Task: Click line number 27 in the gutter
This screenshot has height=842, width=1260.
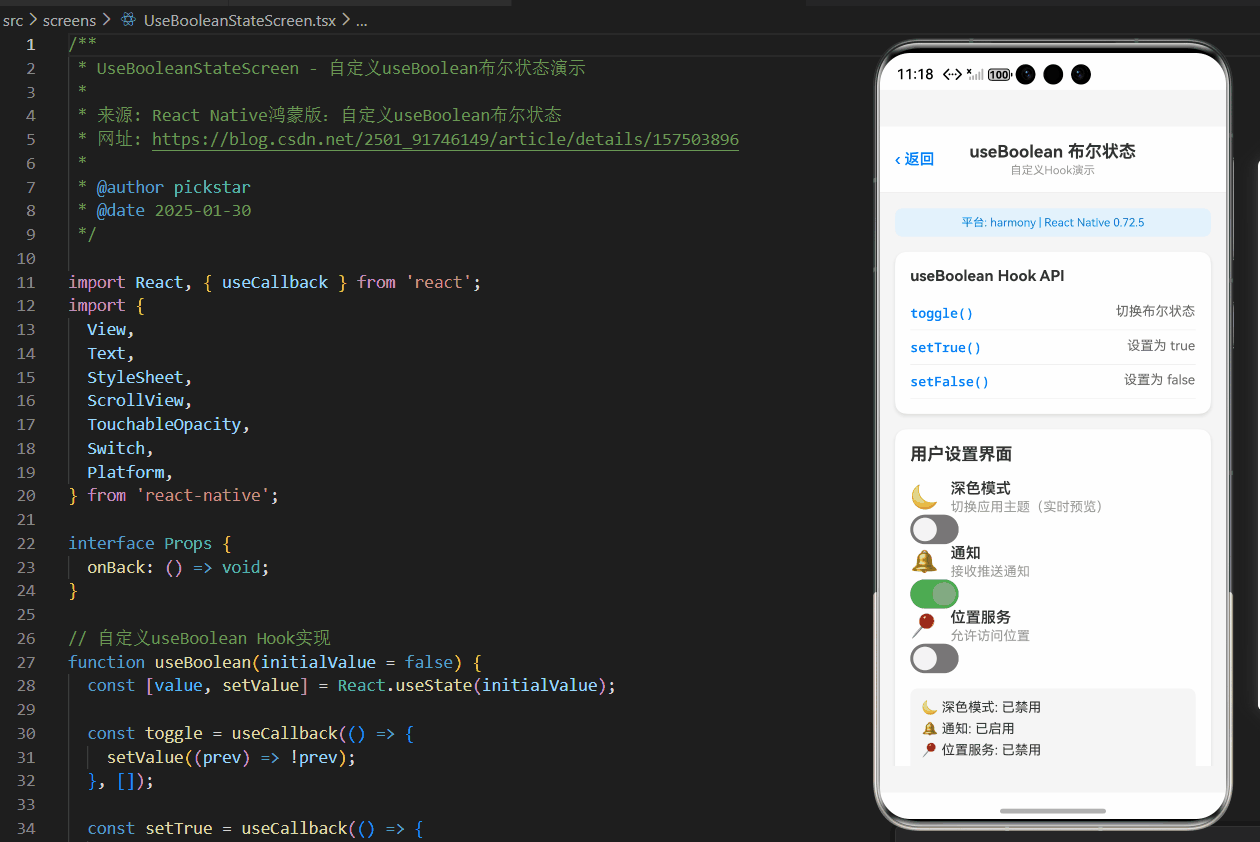Action: pyautogui.click(x=26, y=662)
